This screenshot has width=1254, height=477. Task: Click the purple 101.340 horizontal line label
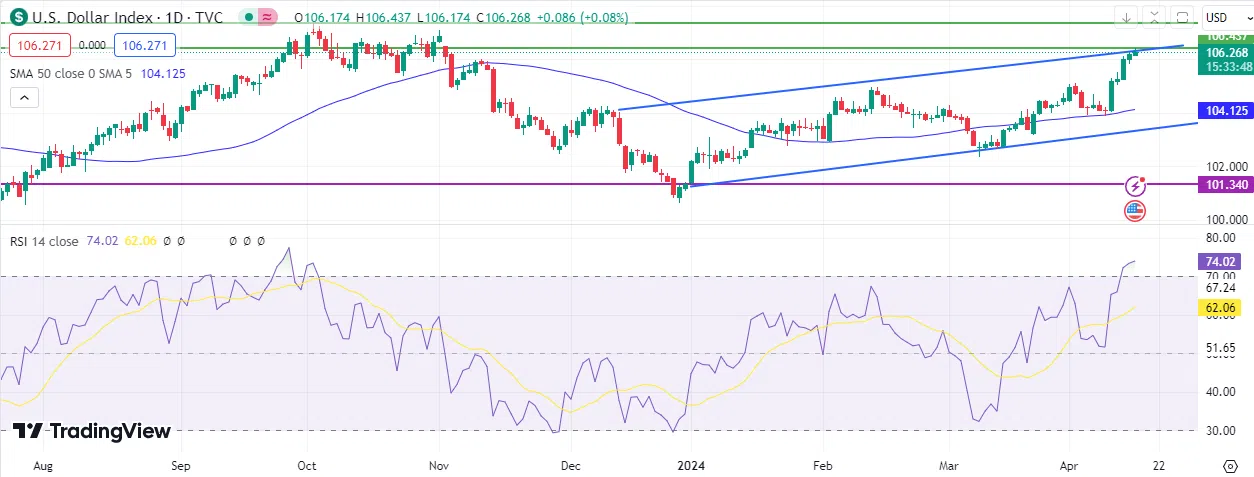(x=1225, y=184)
